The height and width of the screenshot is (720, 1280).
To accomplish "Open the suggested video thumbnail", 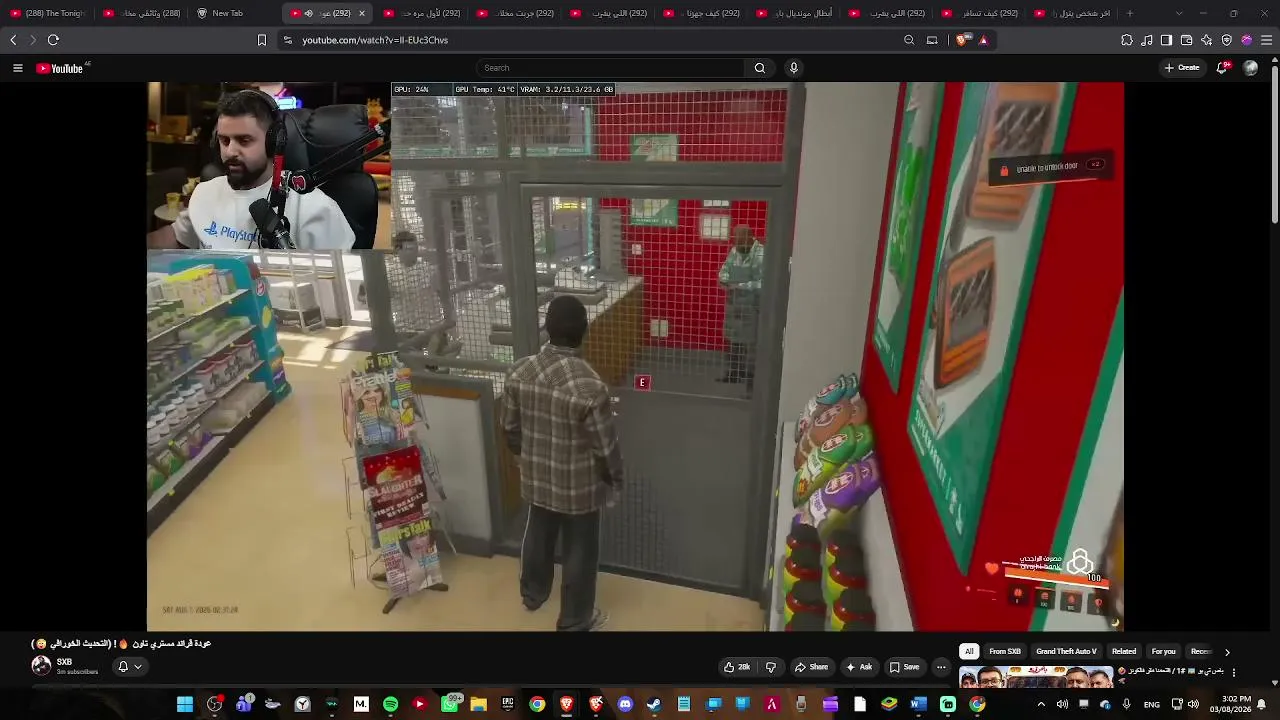I will click(1036, 677).
